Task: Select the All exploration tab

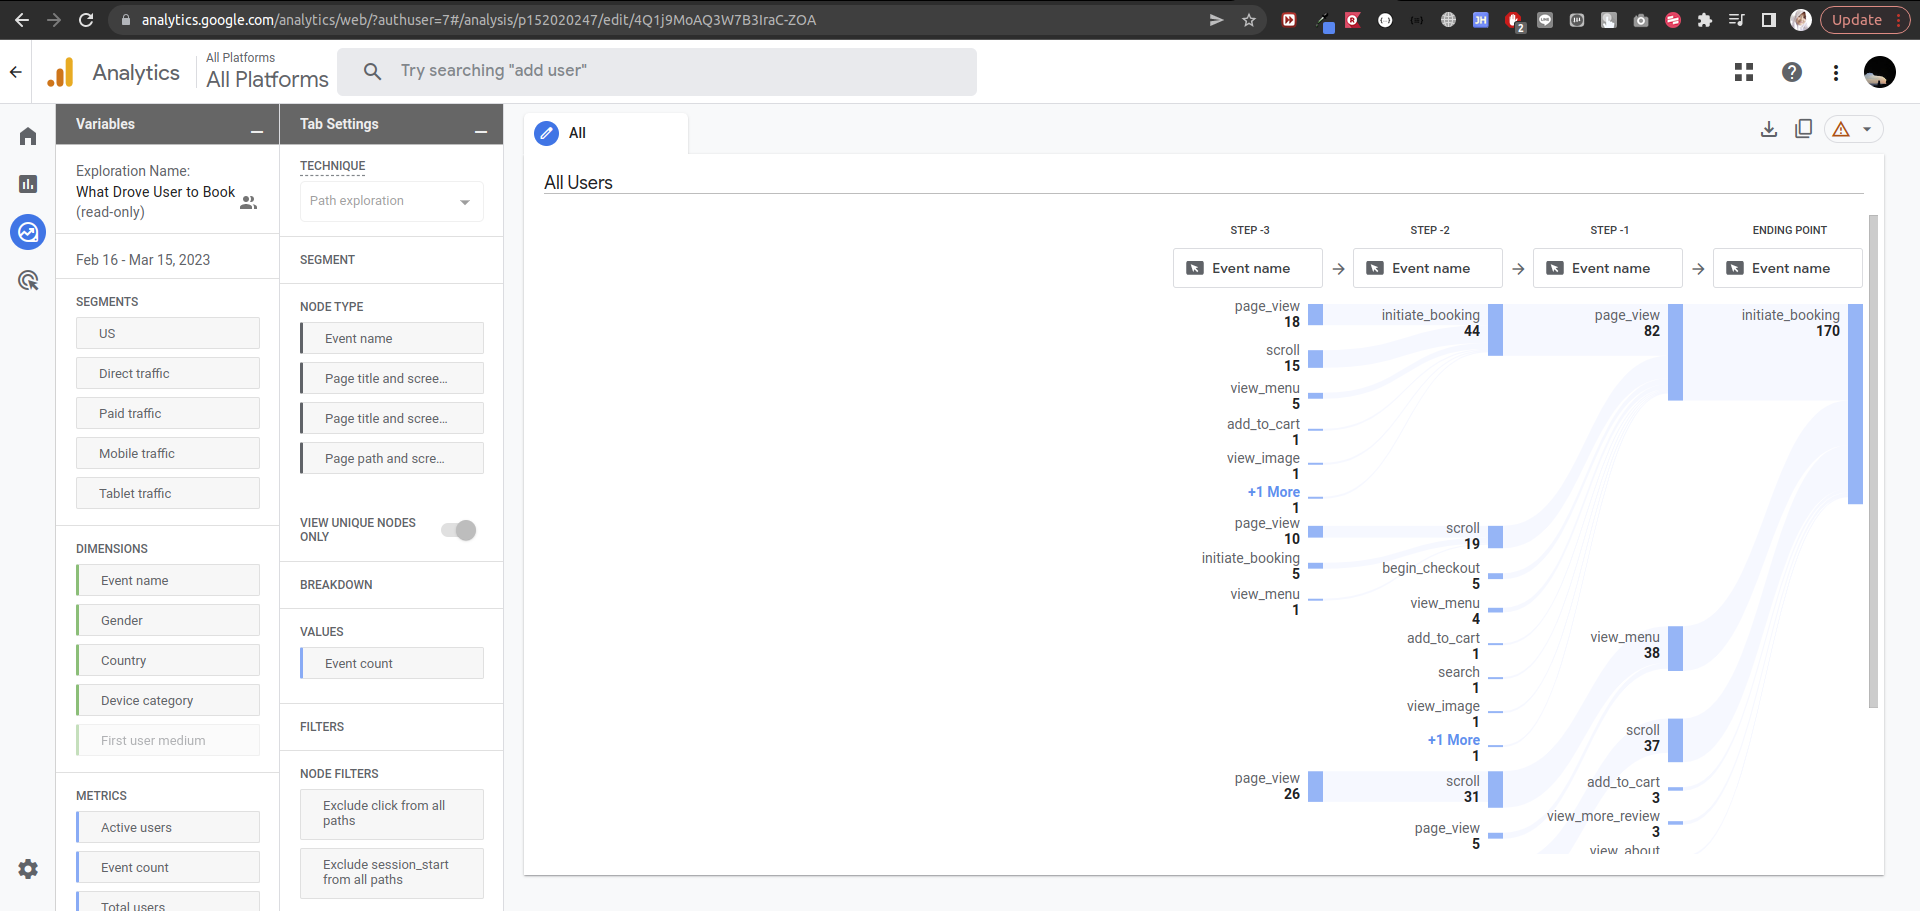Action: [x=576, y=133]
